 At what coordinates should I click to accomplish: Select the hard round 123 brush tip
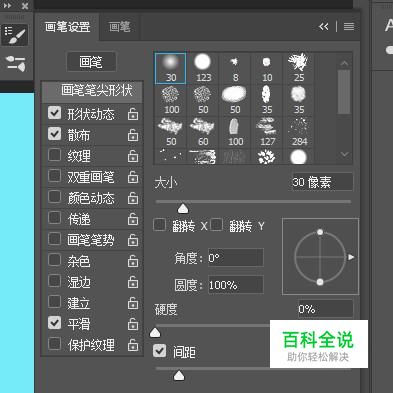click(x=203, y=68)
